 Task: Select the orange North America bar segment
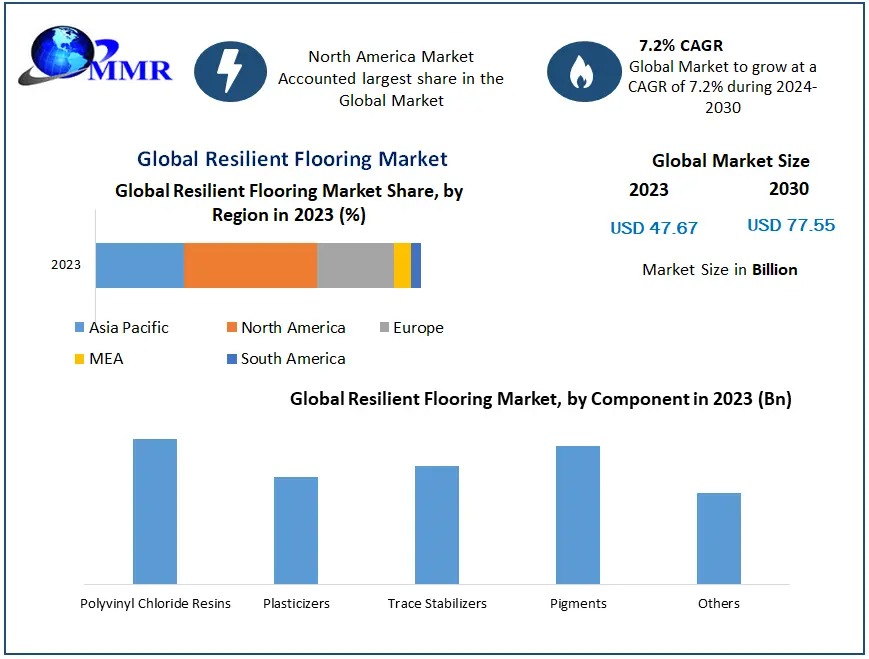[250, 265]
